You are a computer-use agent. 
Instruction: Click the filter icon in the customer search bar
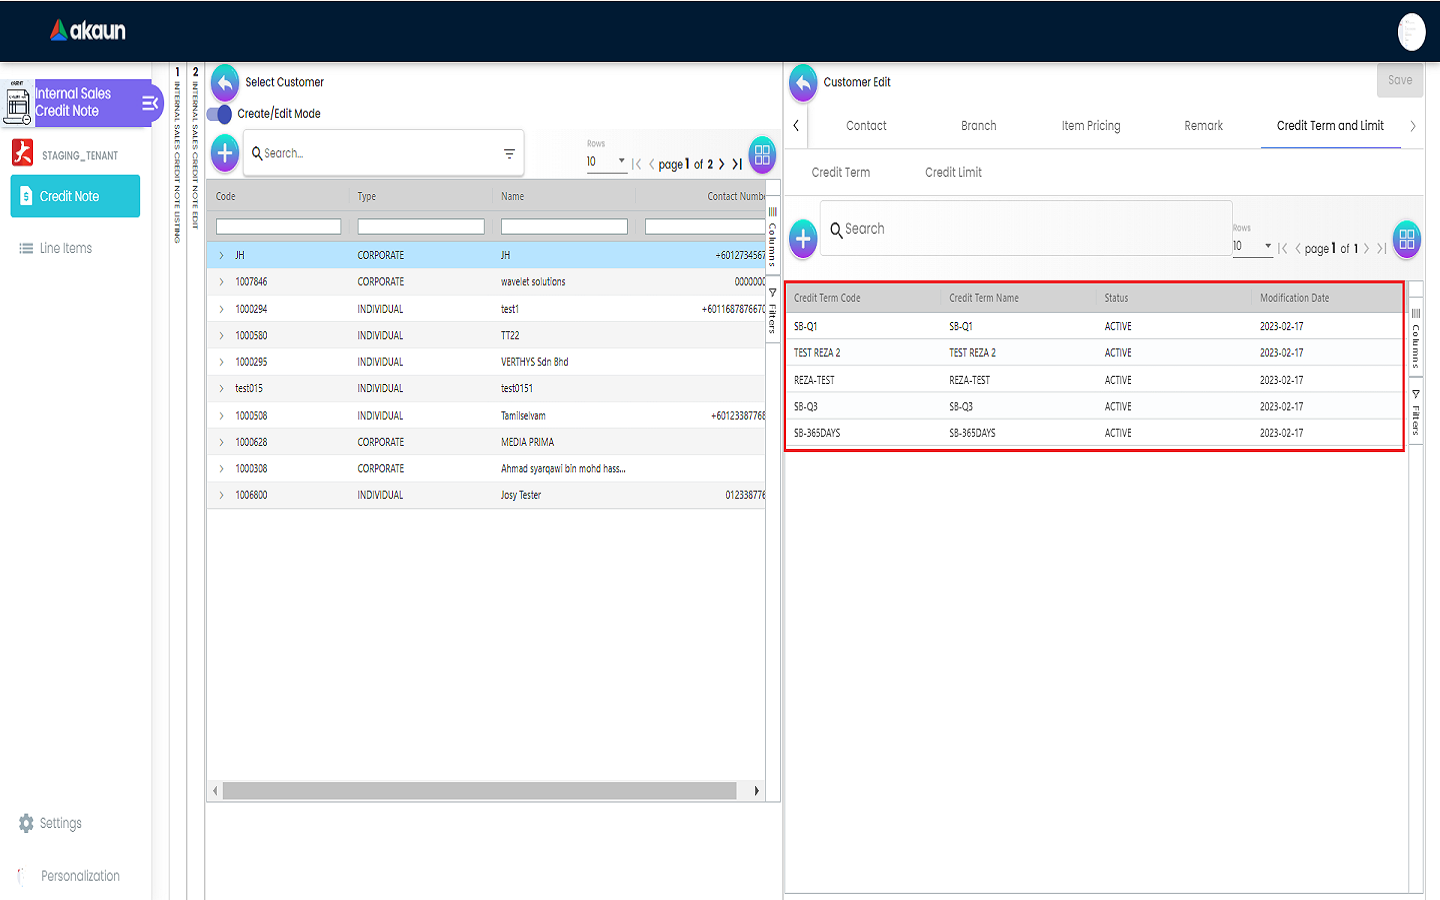point(509,154)
